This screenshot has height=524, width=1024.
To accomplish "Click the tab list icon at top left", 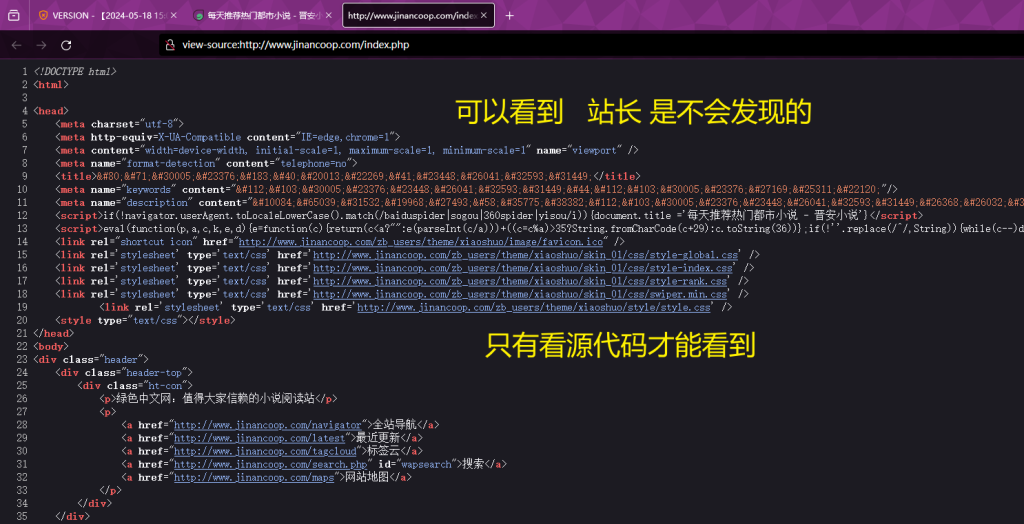I will tap(13, 16).
